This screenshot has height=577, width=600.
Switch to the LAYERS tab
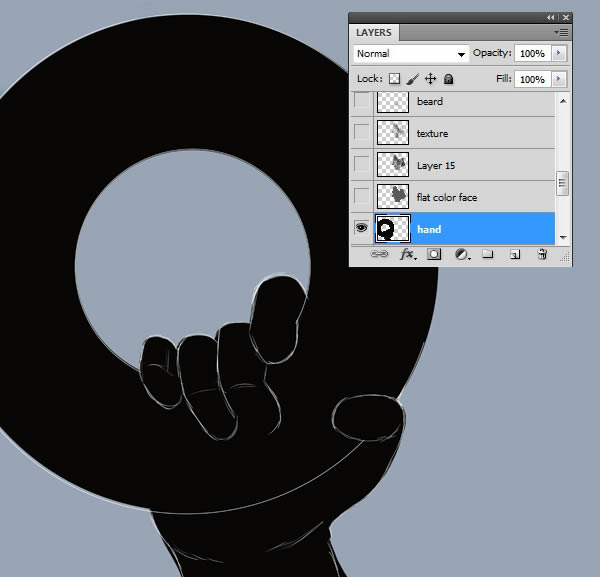coord(373,33)
